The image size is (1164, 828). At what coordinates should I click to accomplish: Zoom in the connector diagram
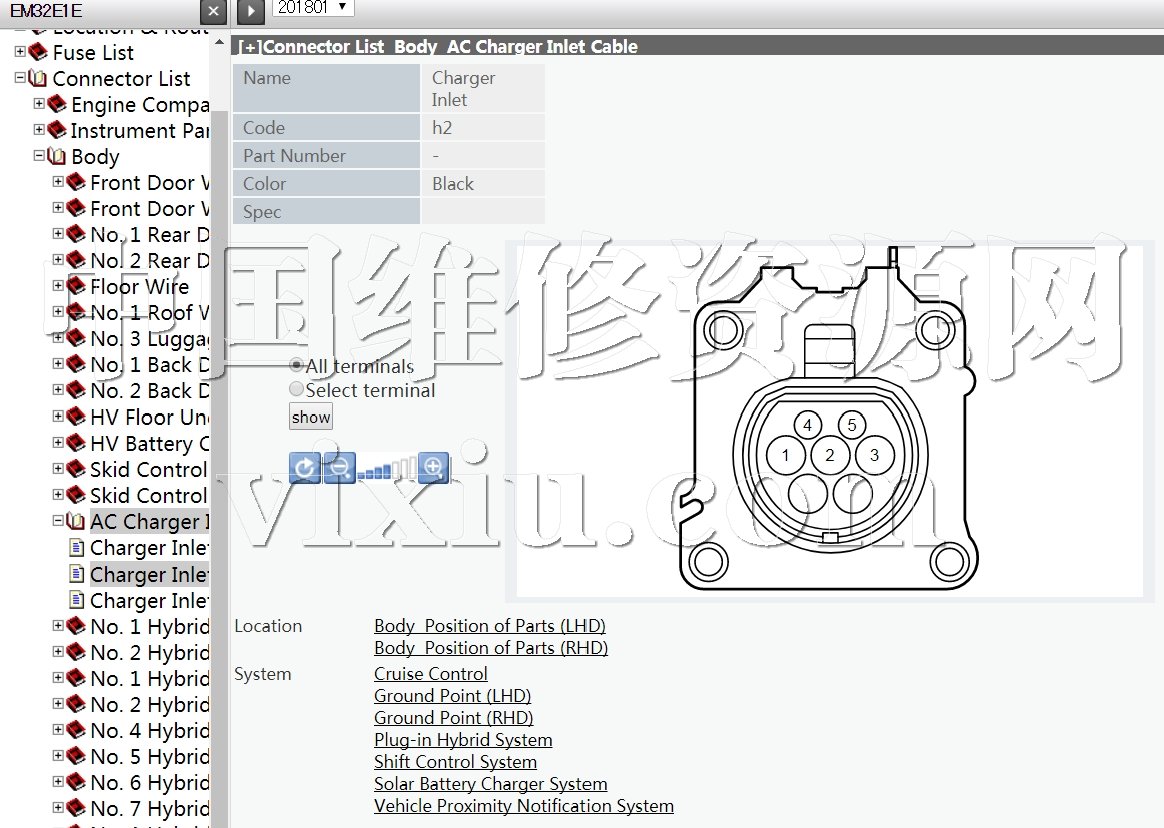(x=433, y=467)
